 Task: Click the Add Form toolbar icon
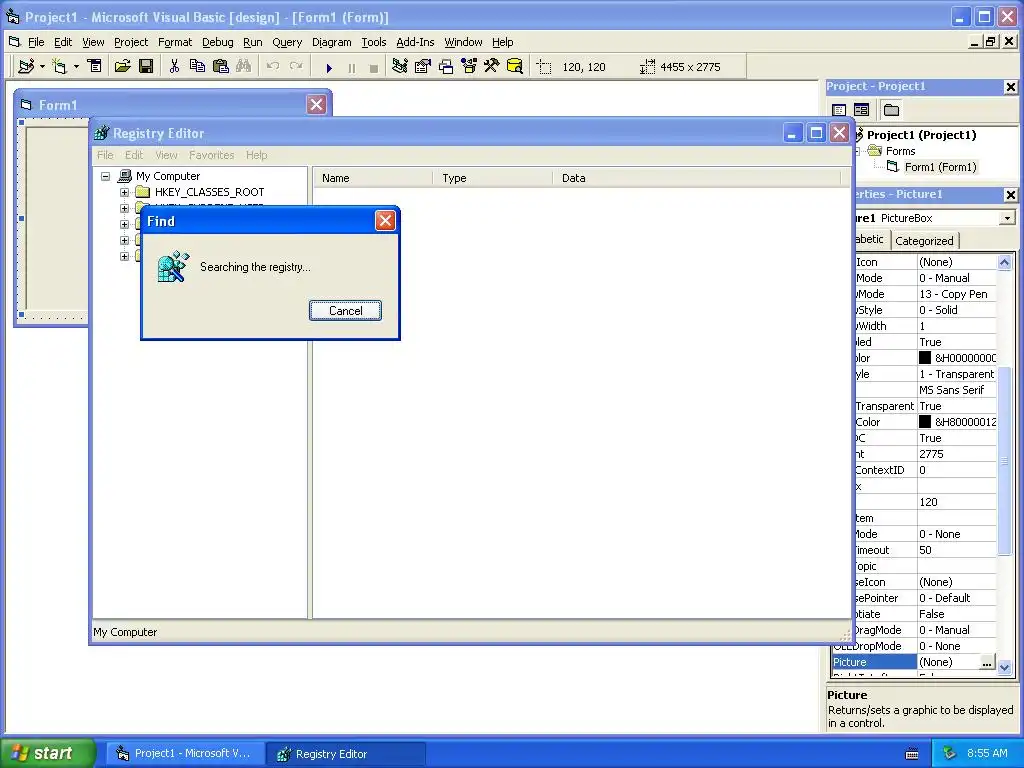[x=60, y=67]
